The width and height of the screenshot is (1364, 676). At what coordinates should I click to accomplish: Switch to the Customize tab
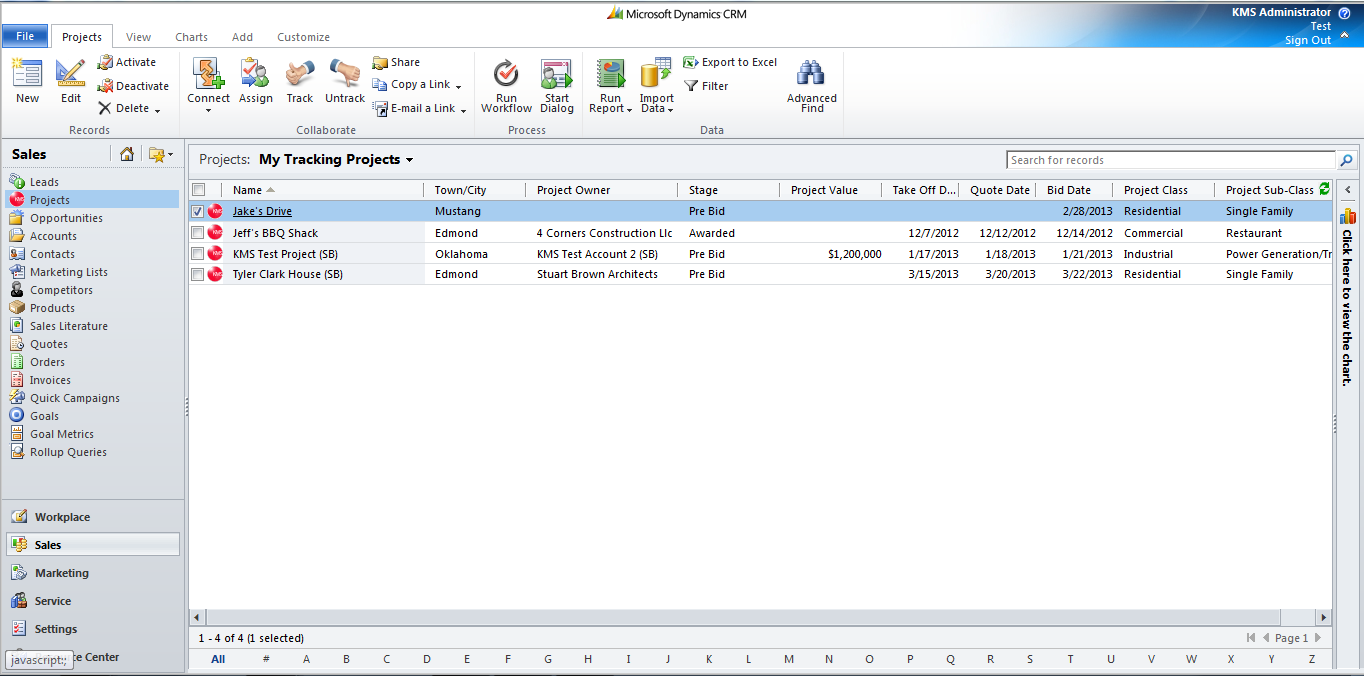coord(303,37)
